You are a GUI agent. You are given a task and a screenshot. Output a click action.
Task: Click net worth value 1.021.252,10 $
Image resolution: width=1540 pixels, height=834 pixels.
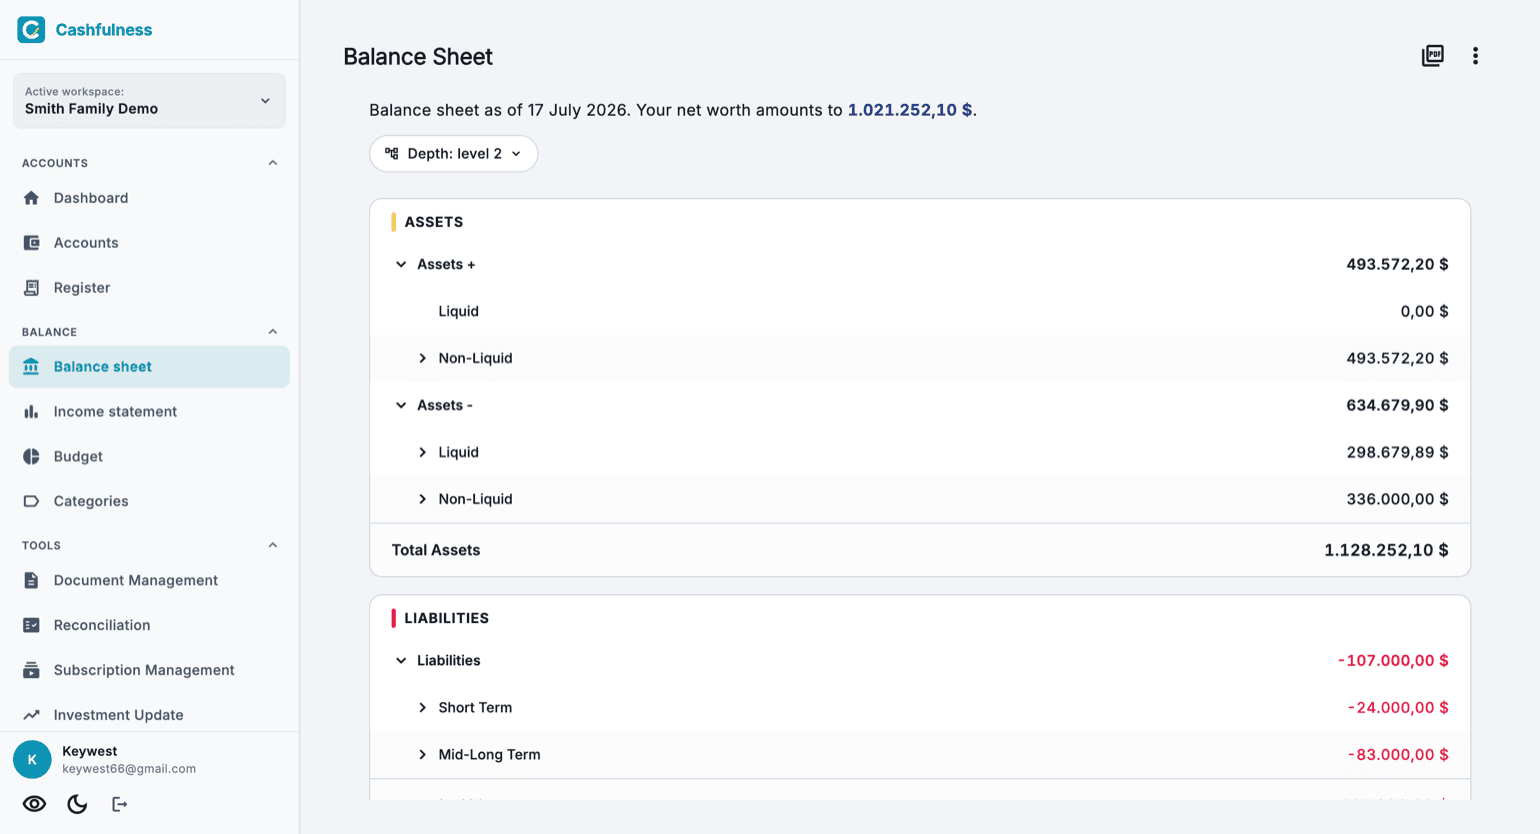click(910, 110)
